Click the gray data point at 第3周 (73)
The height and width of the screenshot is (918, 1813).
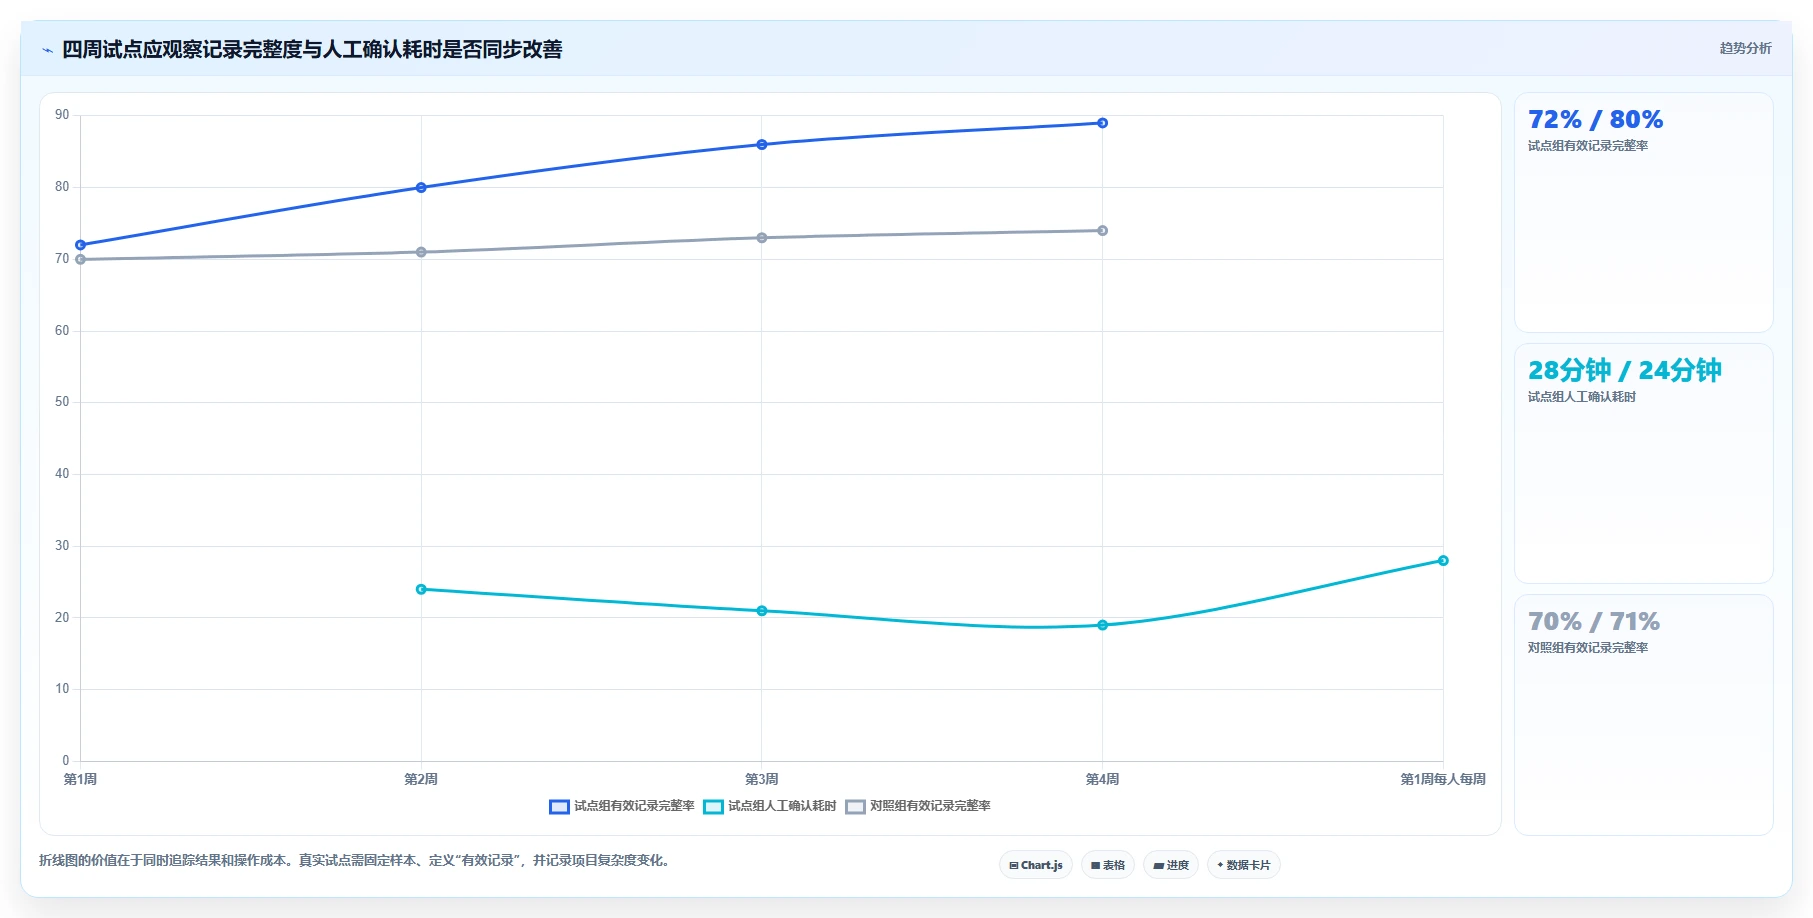[x=762, y=238]
